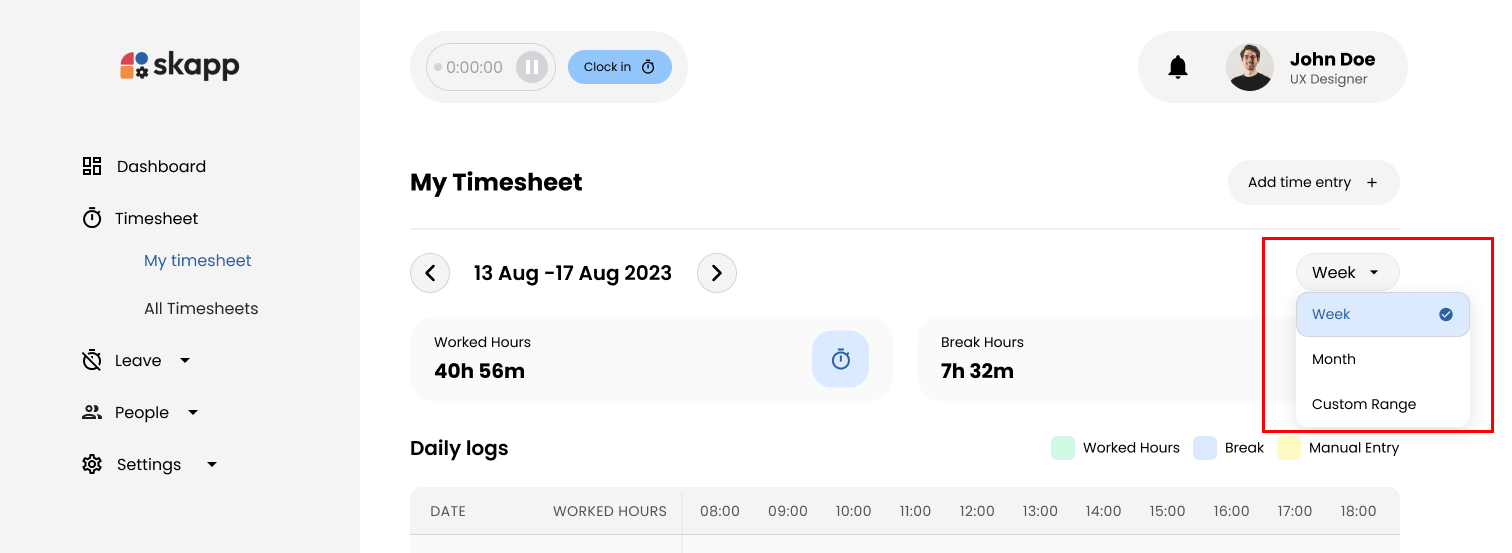Click the 7h 32m break hours value
This screenshot has height=553, width=1512.
click(977, 371)
